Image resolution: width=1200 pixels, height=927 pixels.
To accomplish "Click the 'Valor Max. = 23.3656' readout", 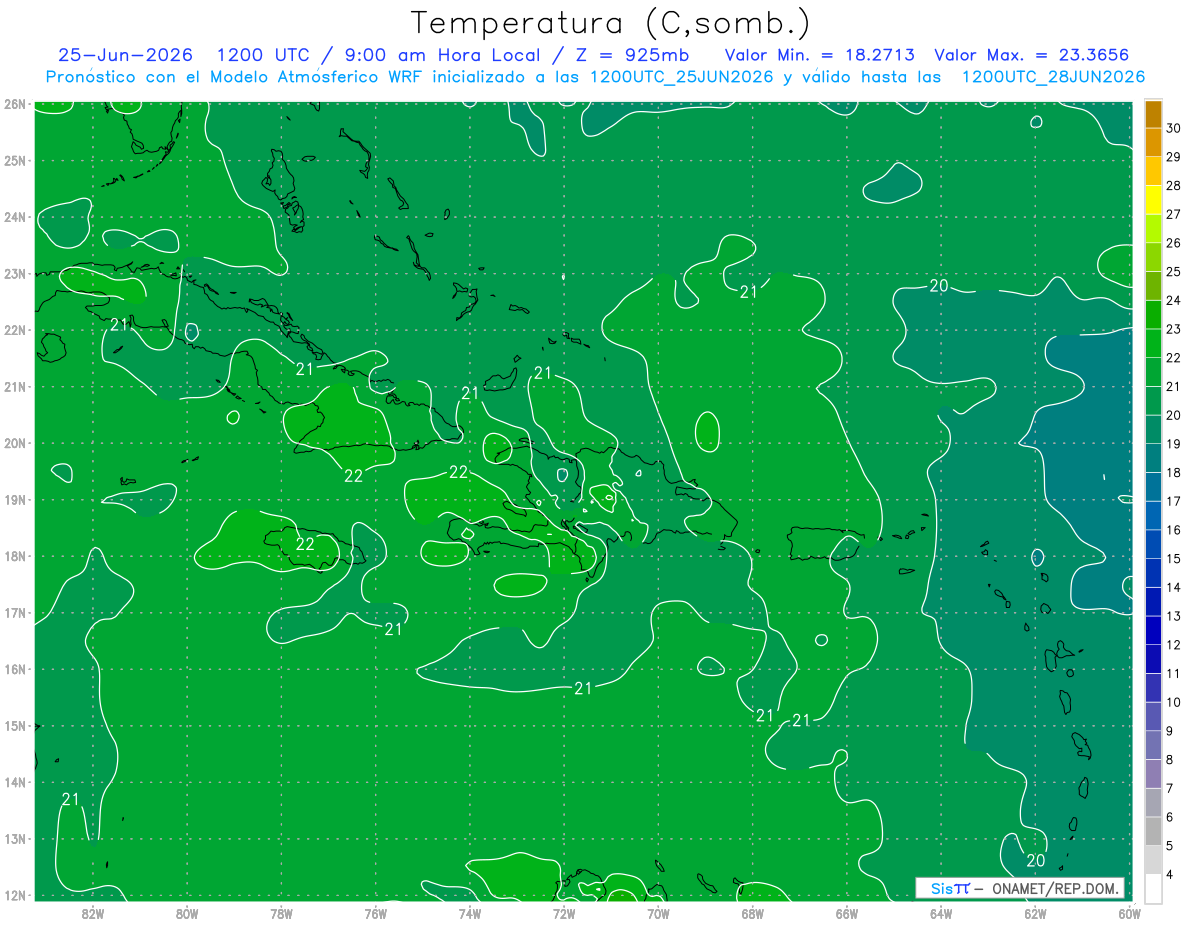I will 1034,55.
